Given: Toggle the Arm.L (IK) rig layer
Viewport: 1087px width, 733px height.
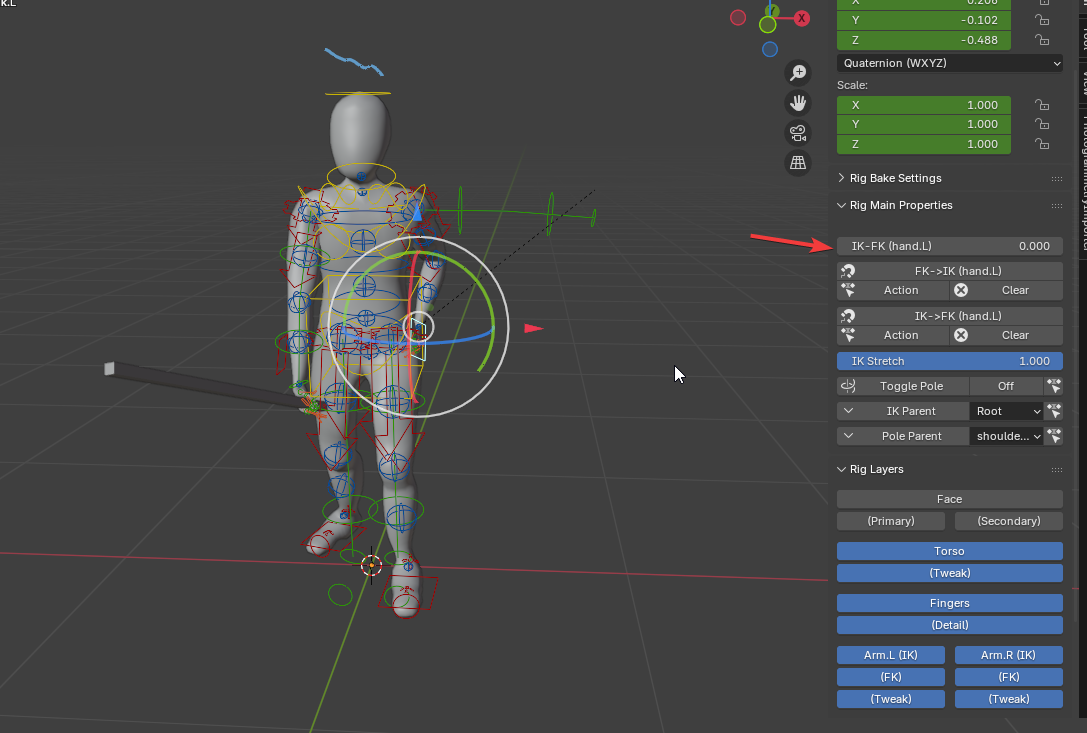Looking at the screenshot, I should click(x=890, y=655).
